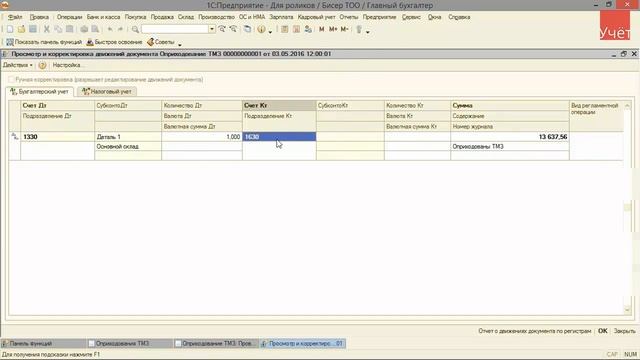Open the Кадровый учет menu
Viewport: 640px width, 360px height.
316,17
